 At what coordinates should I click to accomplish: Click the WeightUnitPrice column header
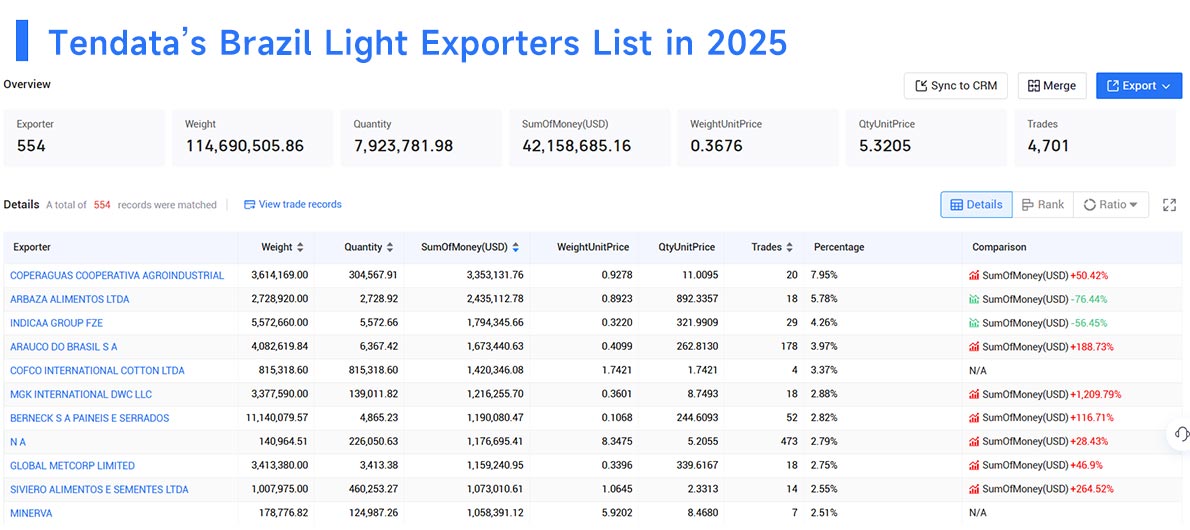(x=593, y=247)
